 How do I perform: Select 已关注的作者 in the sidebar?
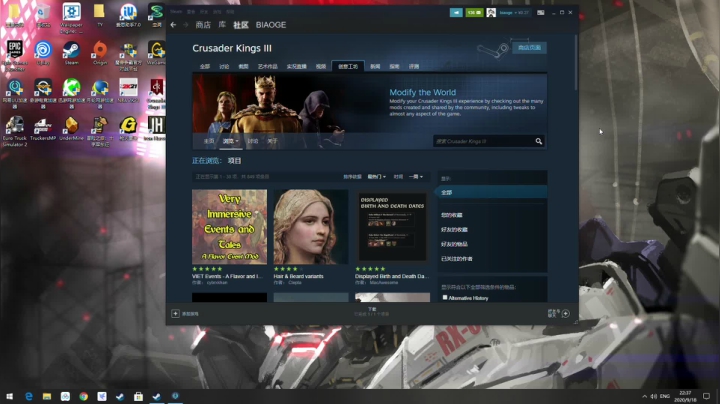(457, 258)
